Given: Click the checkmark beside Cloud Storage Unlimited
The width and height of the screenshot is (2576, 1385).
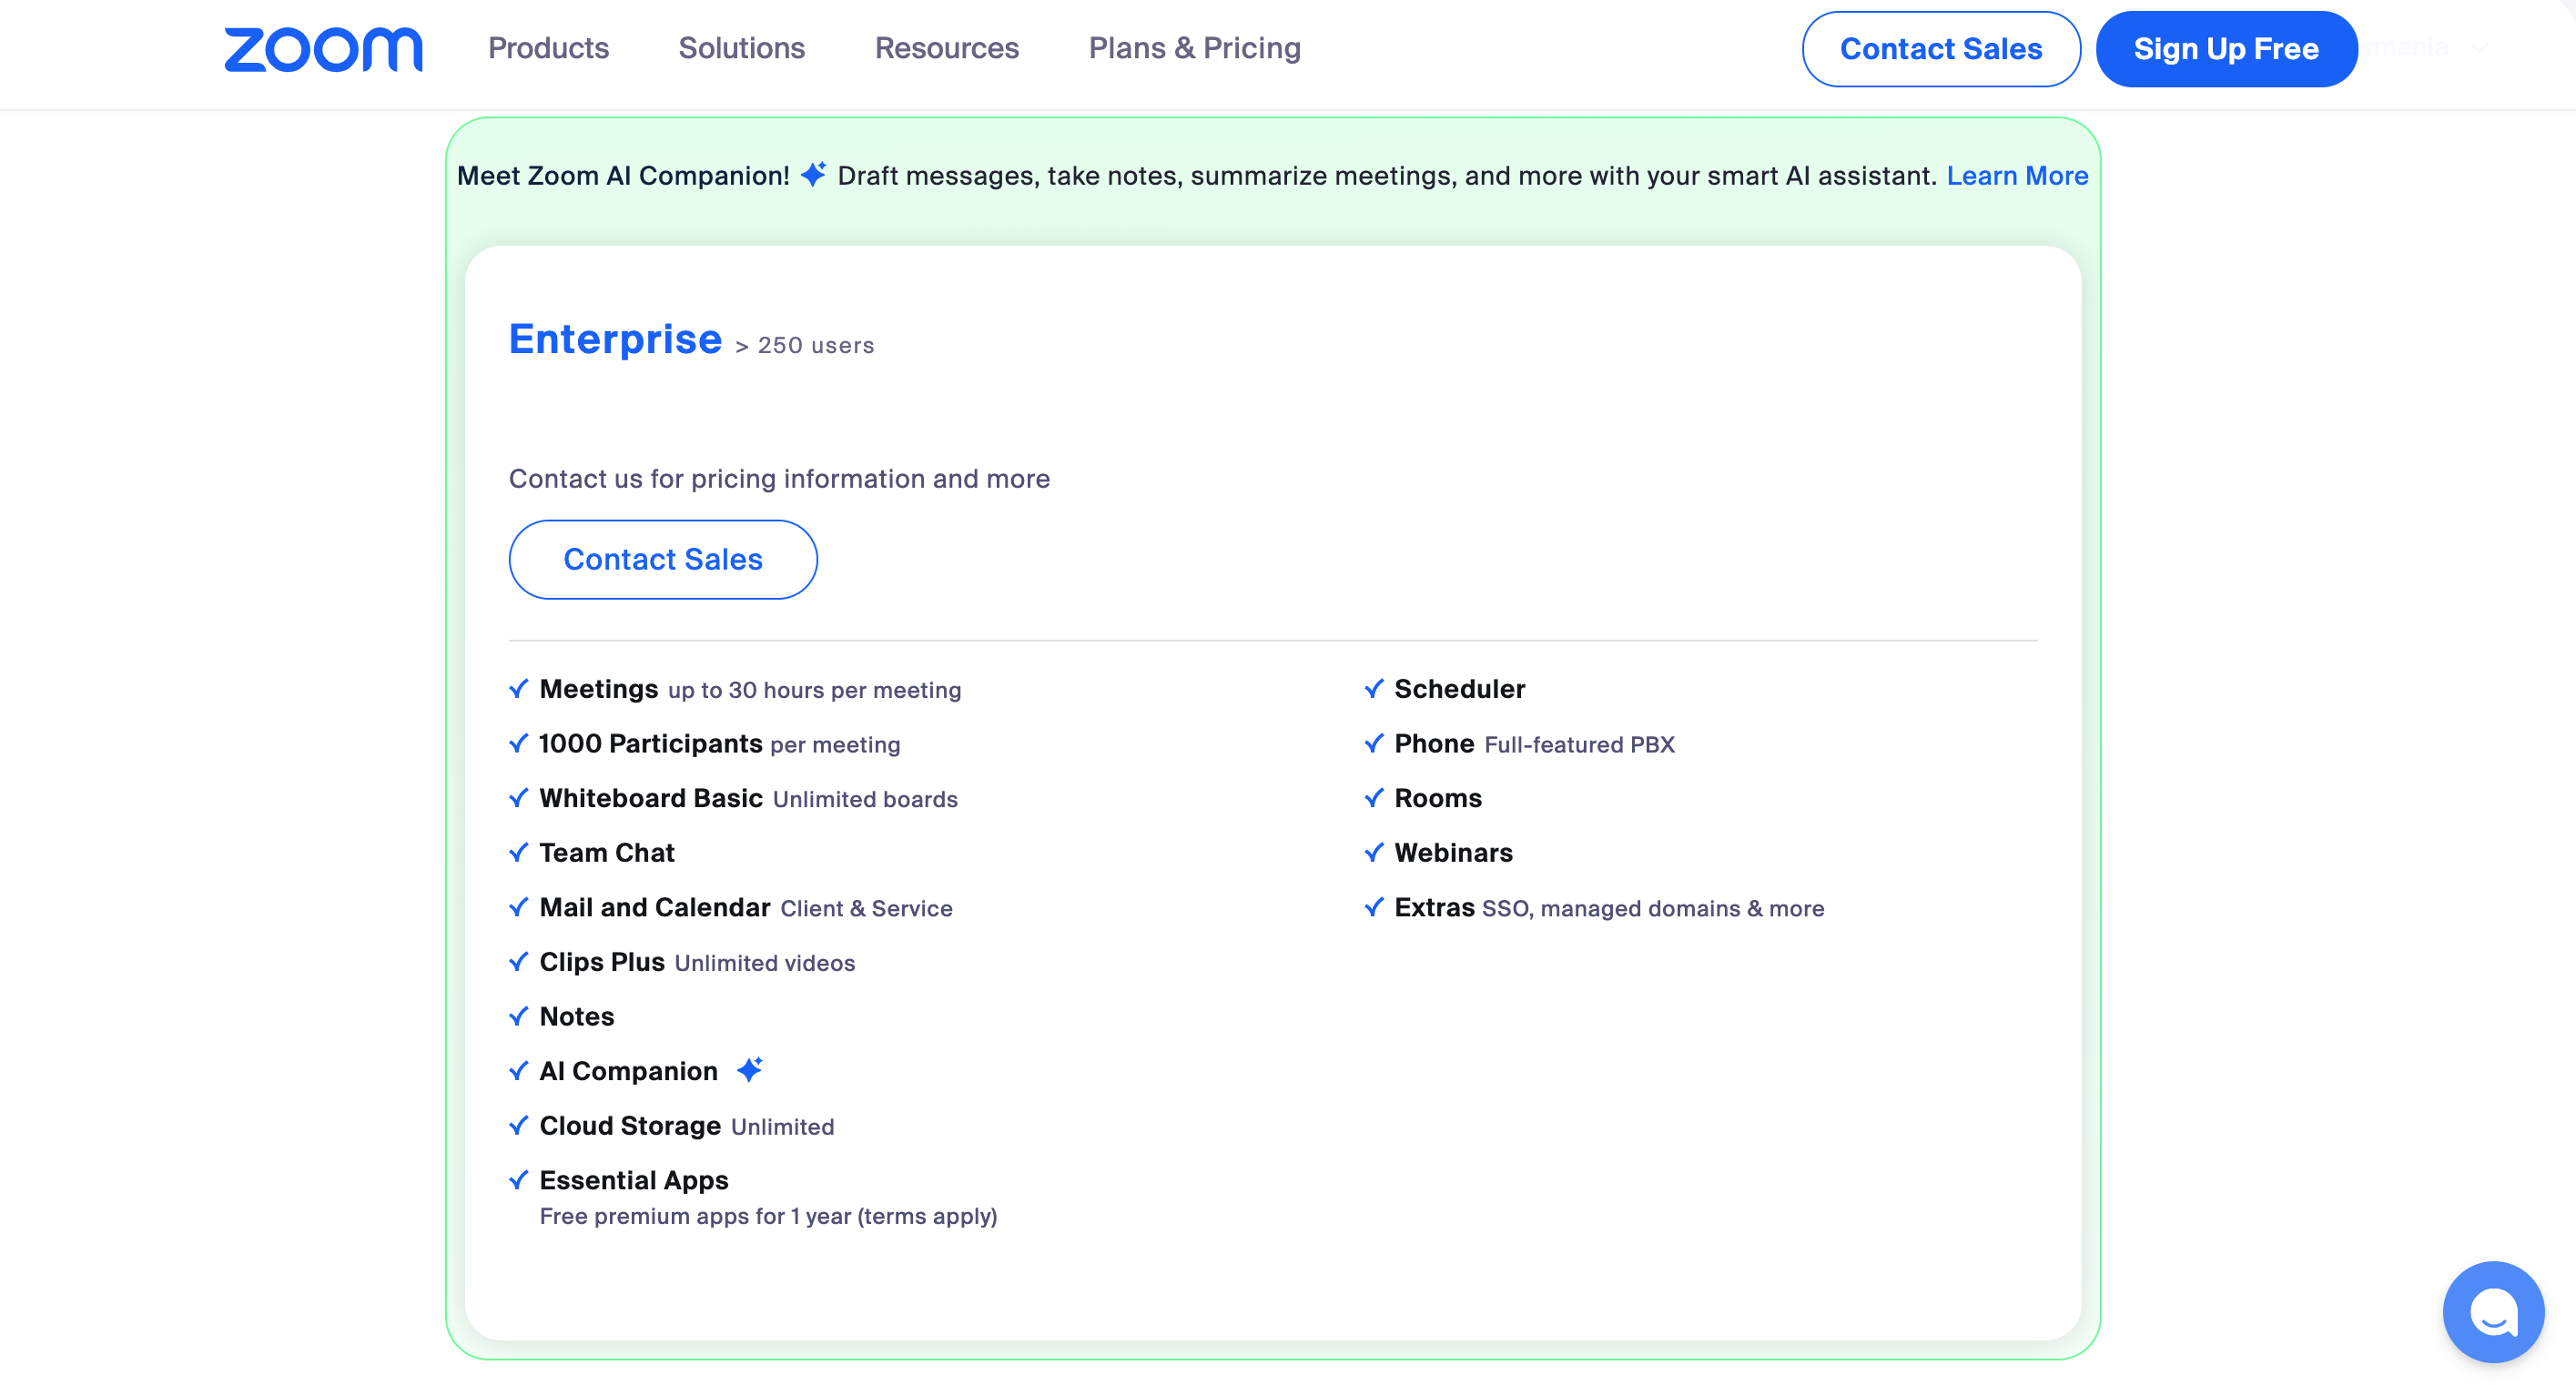Looking at the screenshot, I should 518,1125.
